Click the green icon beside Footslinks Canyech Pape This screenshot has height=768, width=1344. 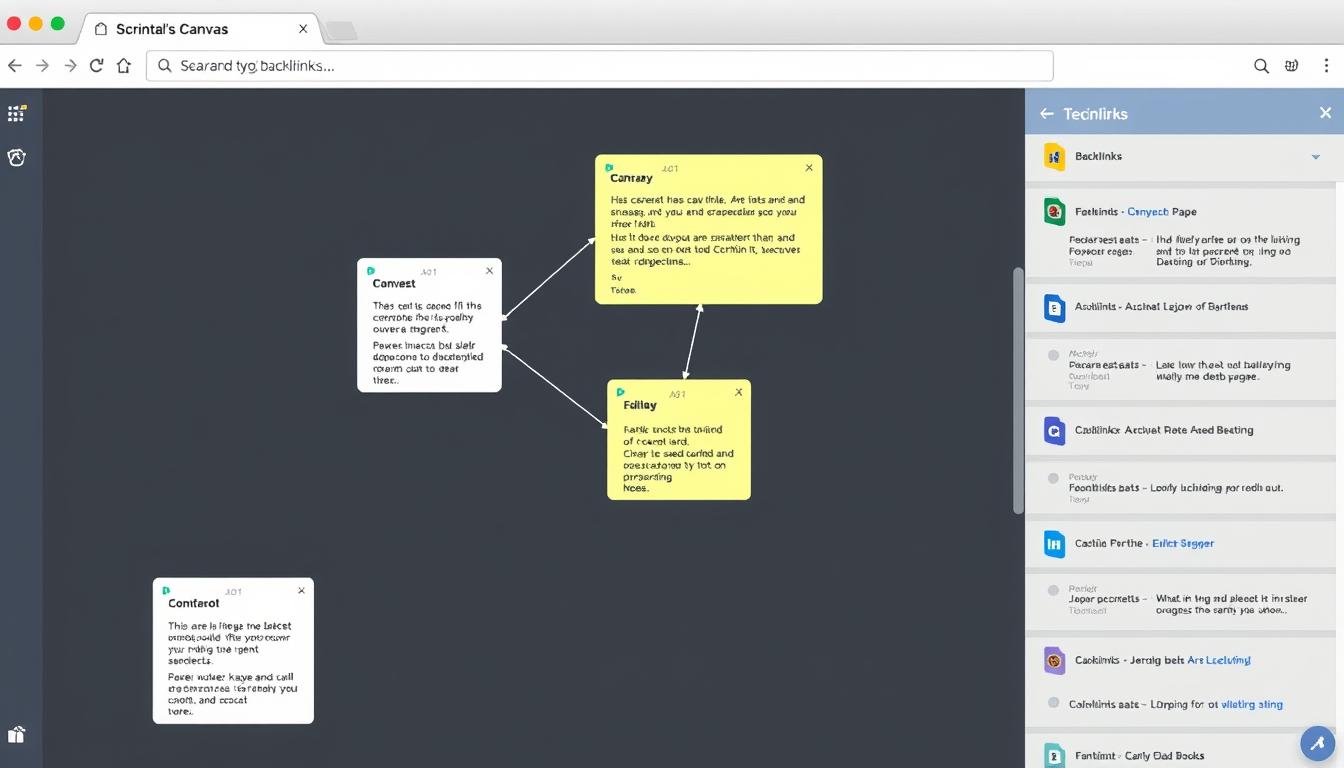coord(1054,211)
